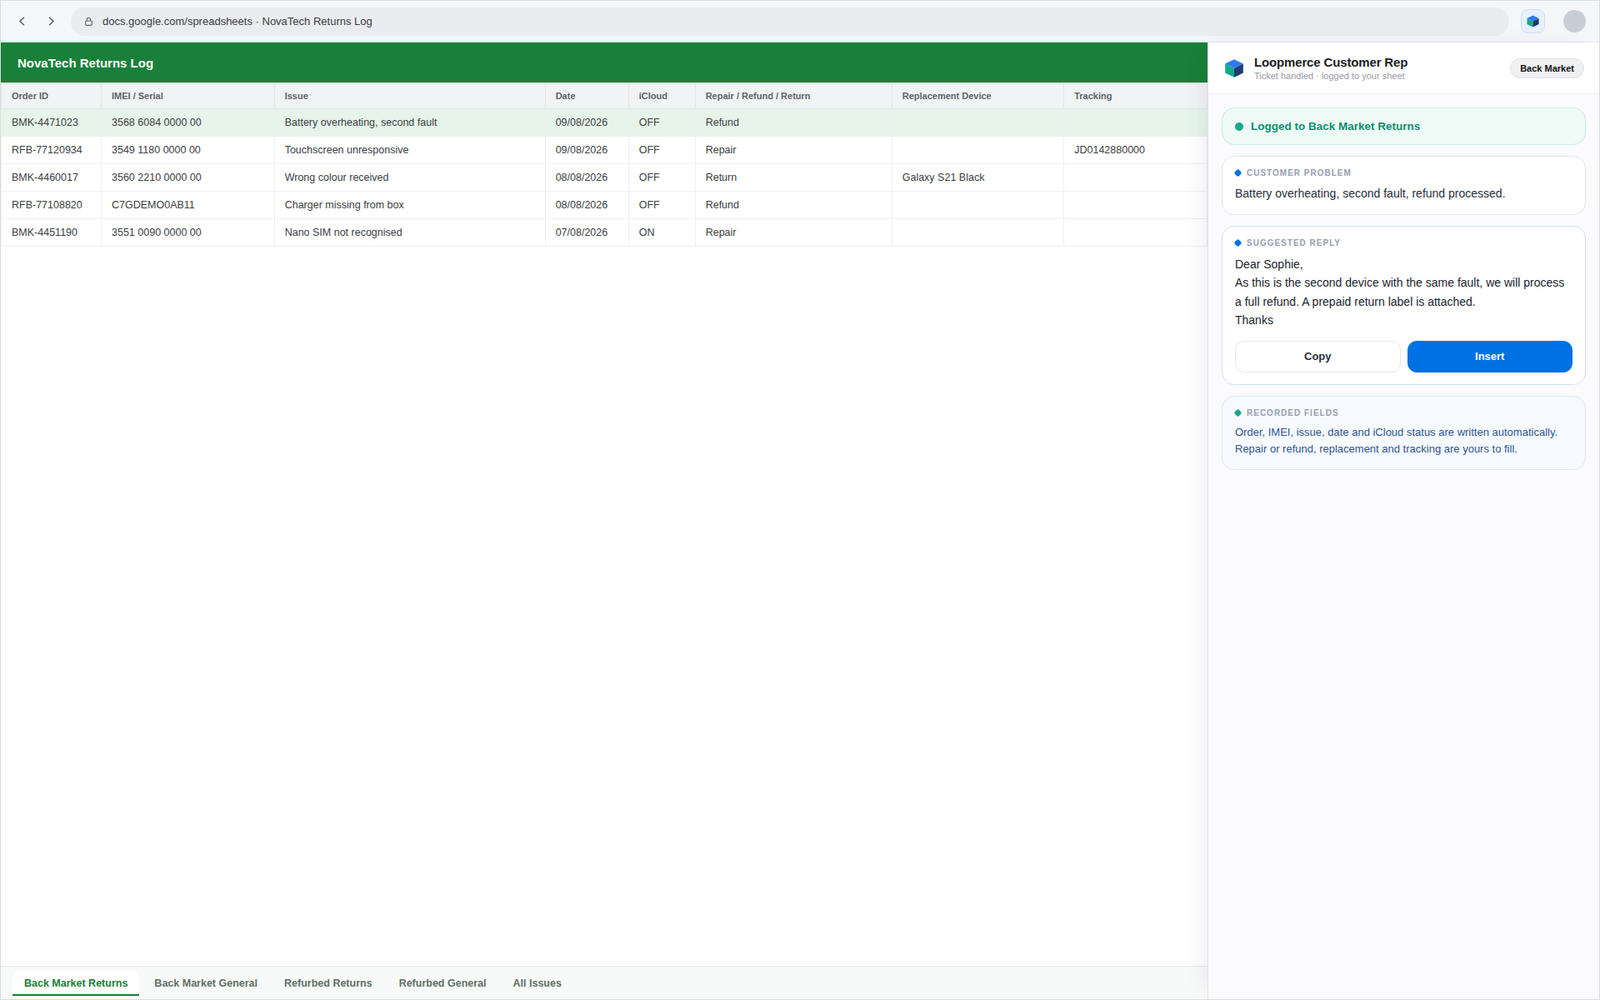1600x1000 pixels.
Task: Select tracking cell JD0142880000
Action: (x=1136, y=150)
